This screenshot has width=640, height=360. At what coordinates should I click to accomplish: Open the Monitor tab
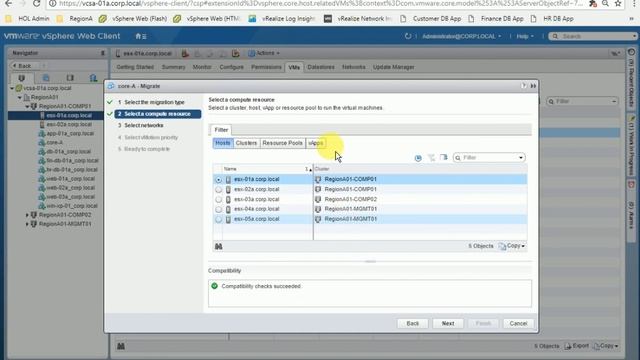tap(202, 67)
